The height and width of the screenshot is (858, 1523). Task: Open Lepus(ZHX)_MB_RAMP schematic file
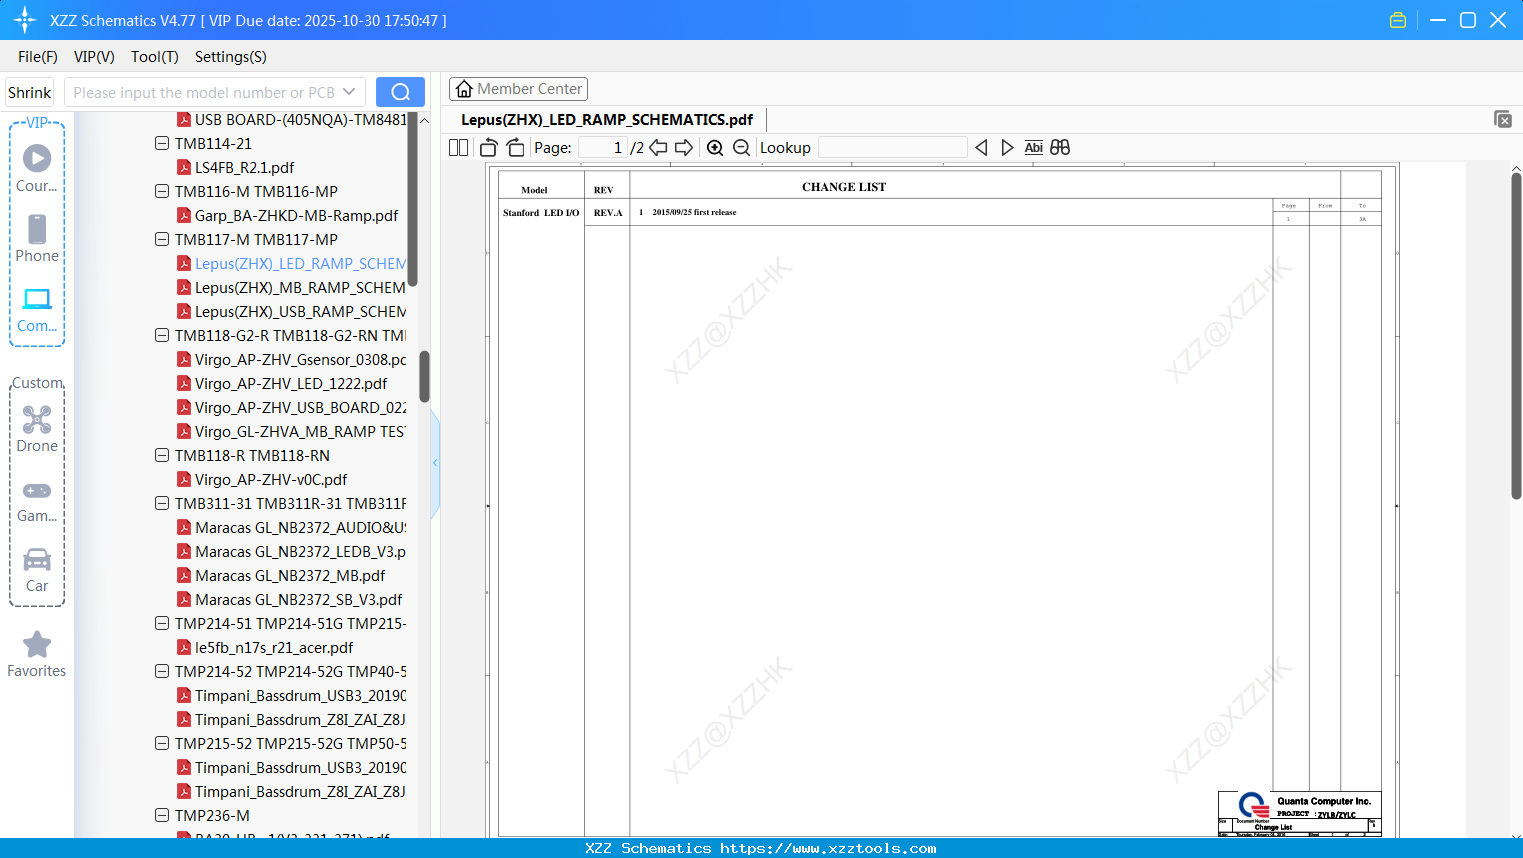[x=300, y=287]
